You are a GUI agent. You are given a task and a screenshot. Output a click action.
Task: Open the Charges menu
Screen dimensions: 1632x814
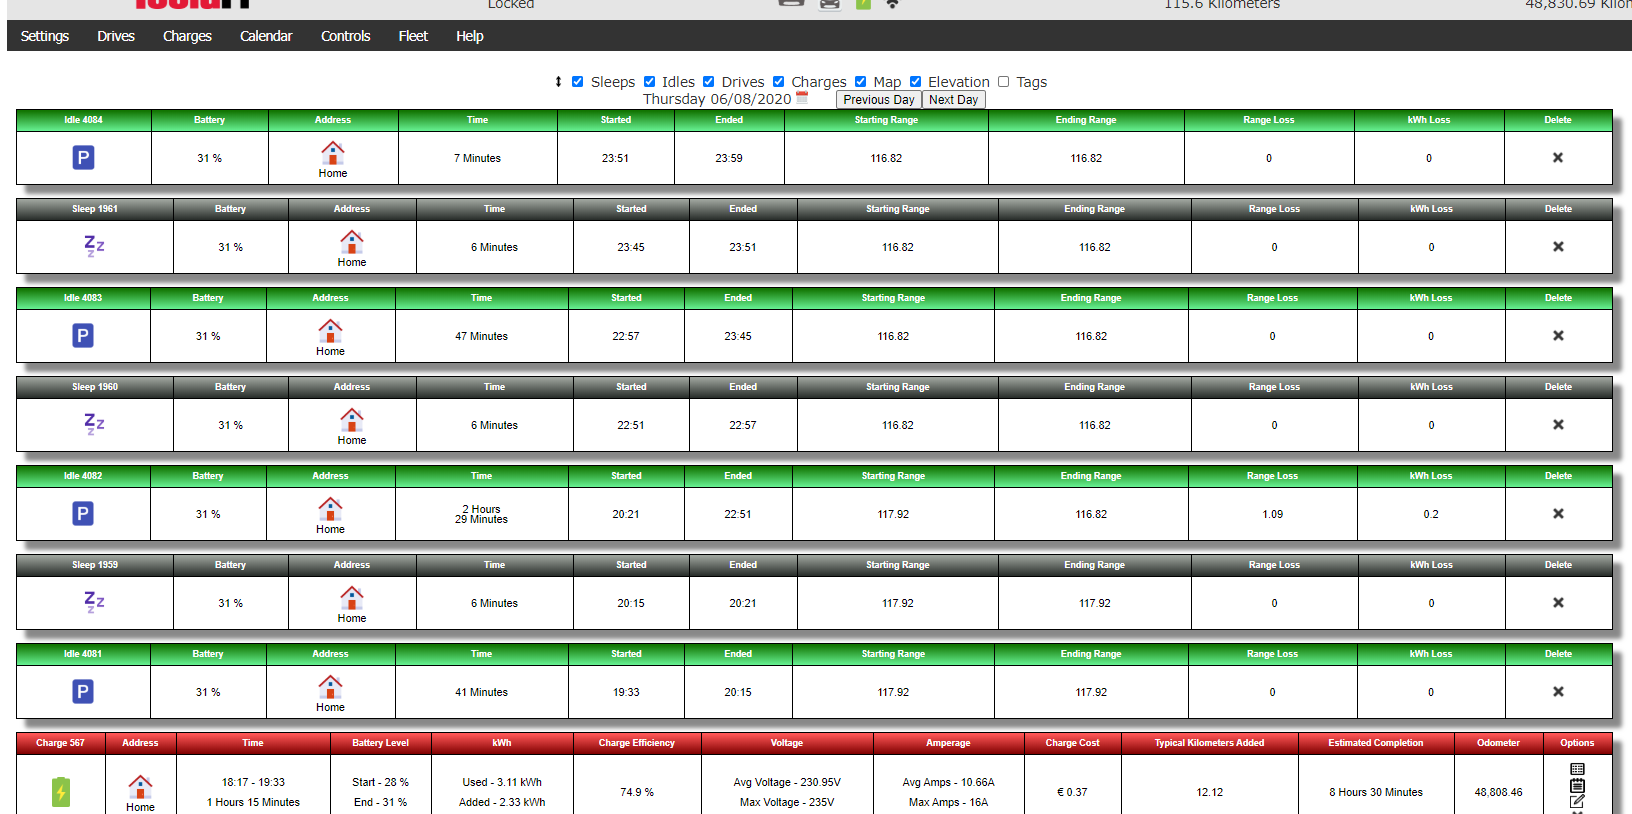point(187,36)
